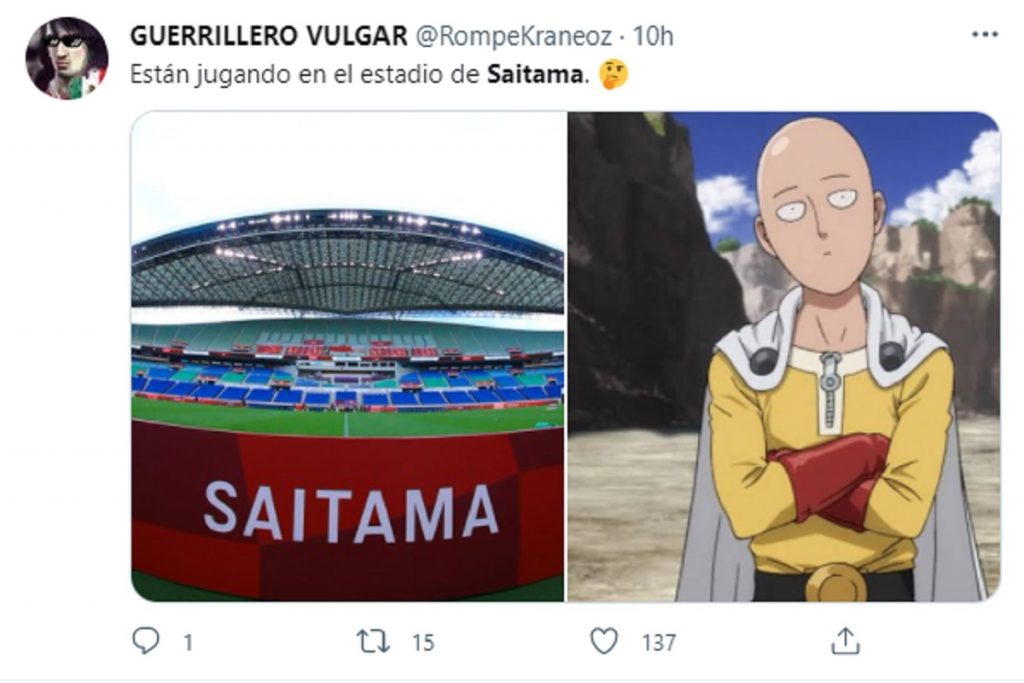Click the retweet arrows icon
The image size is (1024, 683).
point(373,642)
